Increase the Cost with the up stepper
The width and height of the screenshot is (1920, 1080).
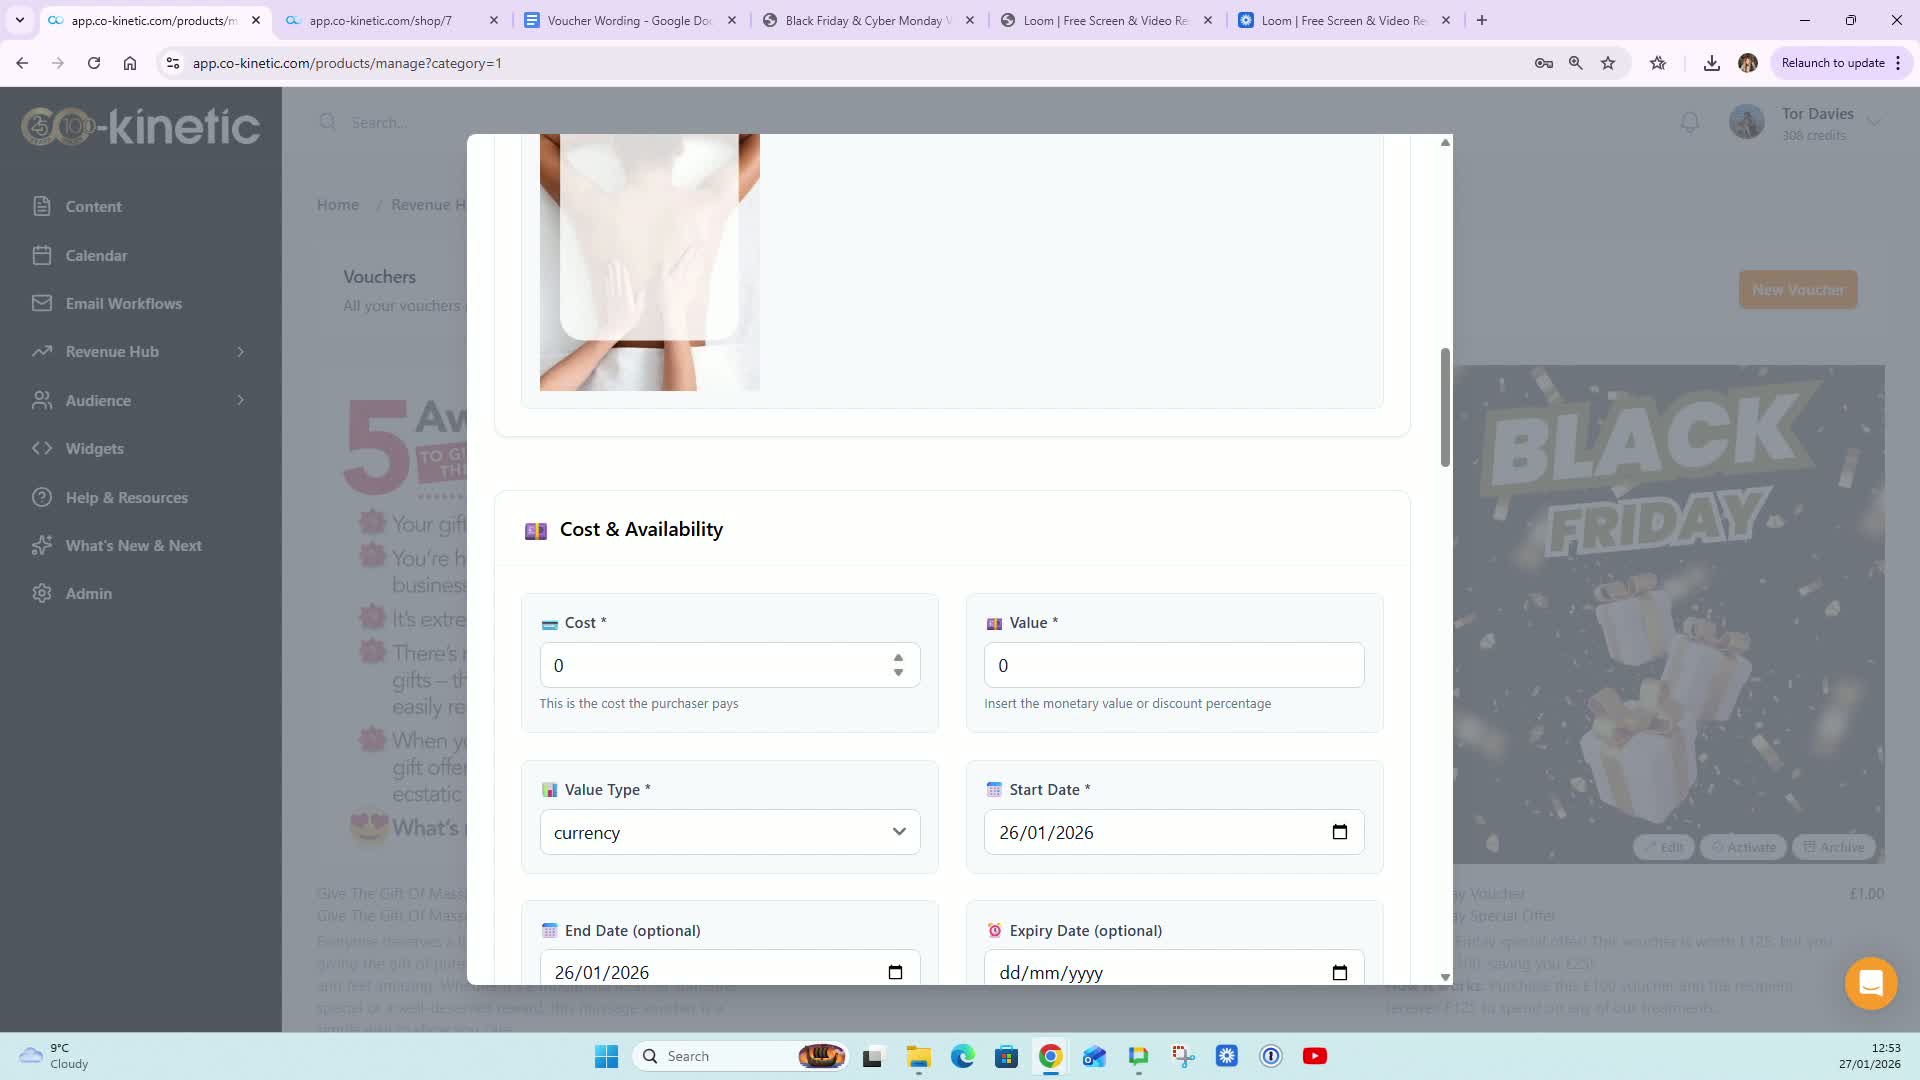pyautogui.click(x=898, y=658)
